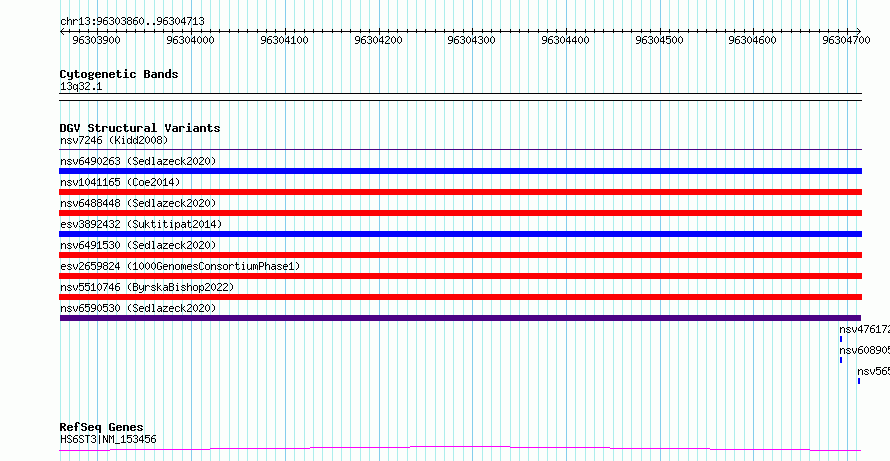
Task: Select ruler position 96304000
Action: click(191, 40)
